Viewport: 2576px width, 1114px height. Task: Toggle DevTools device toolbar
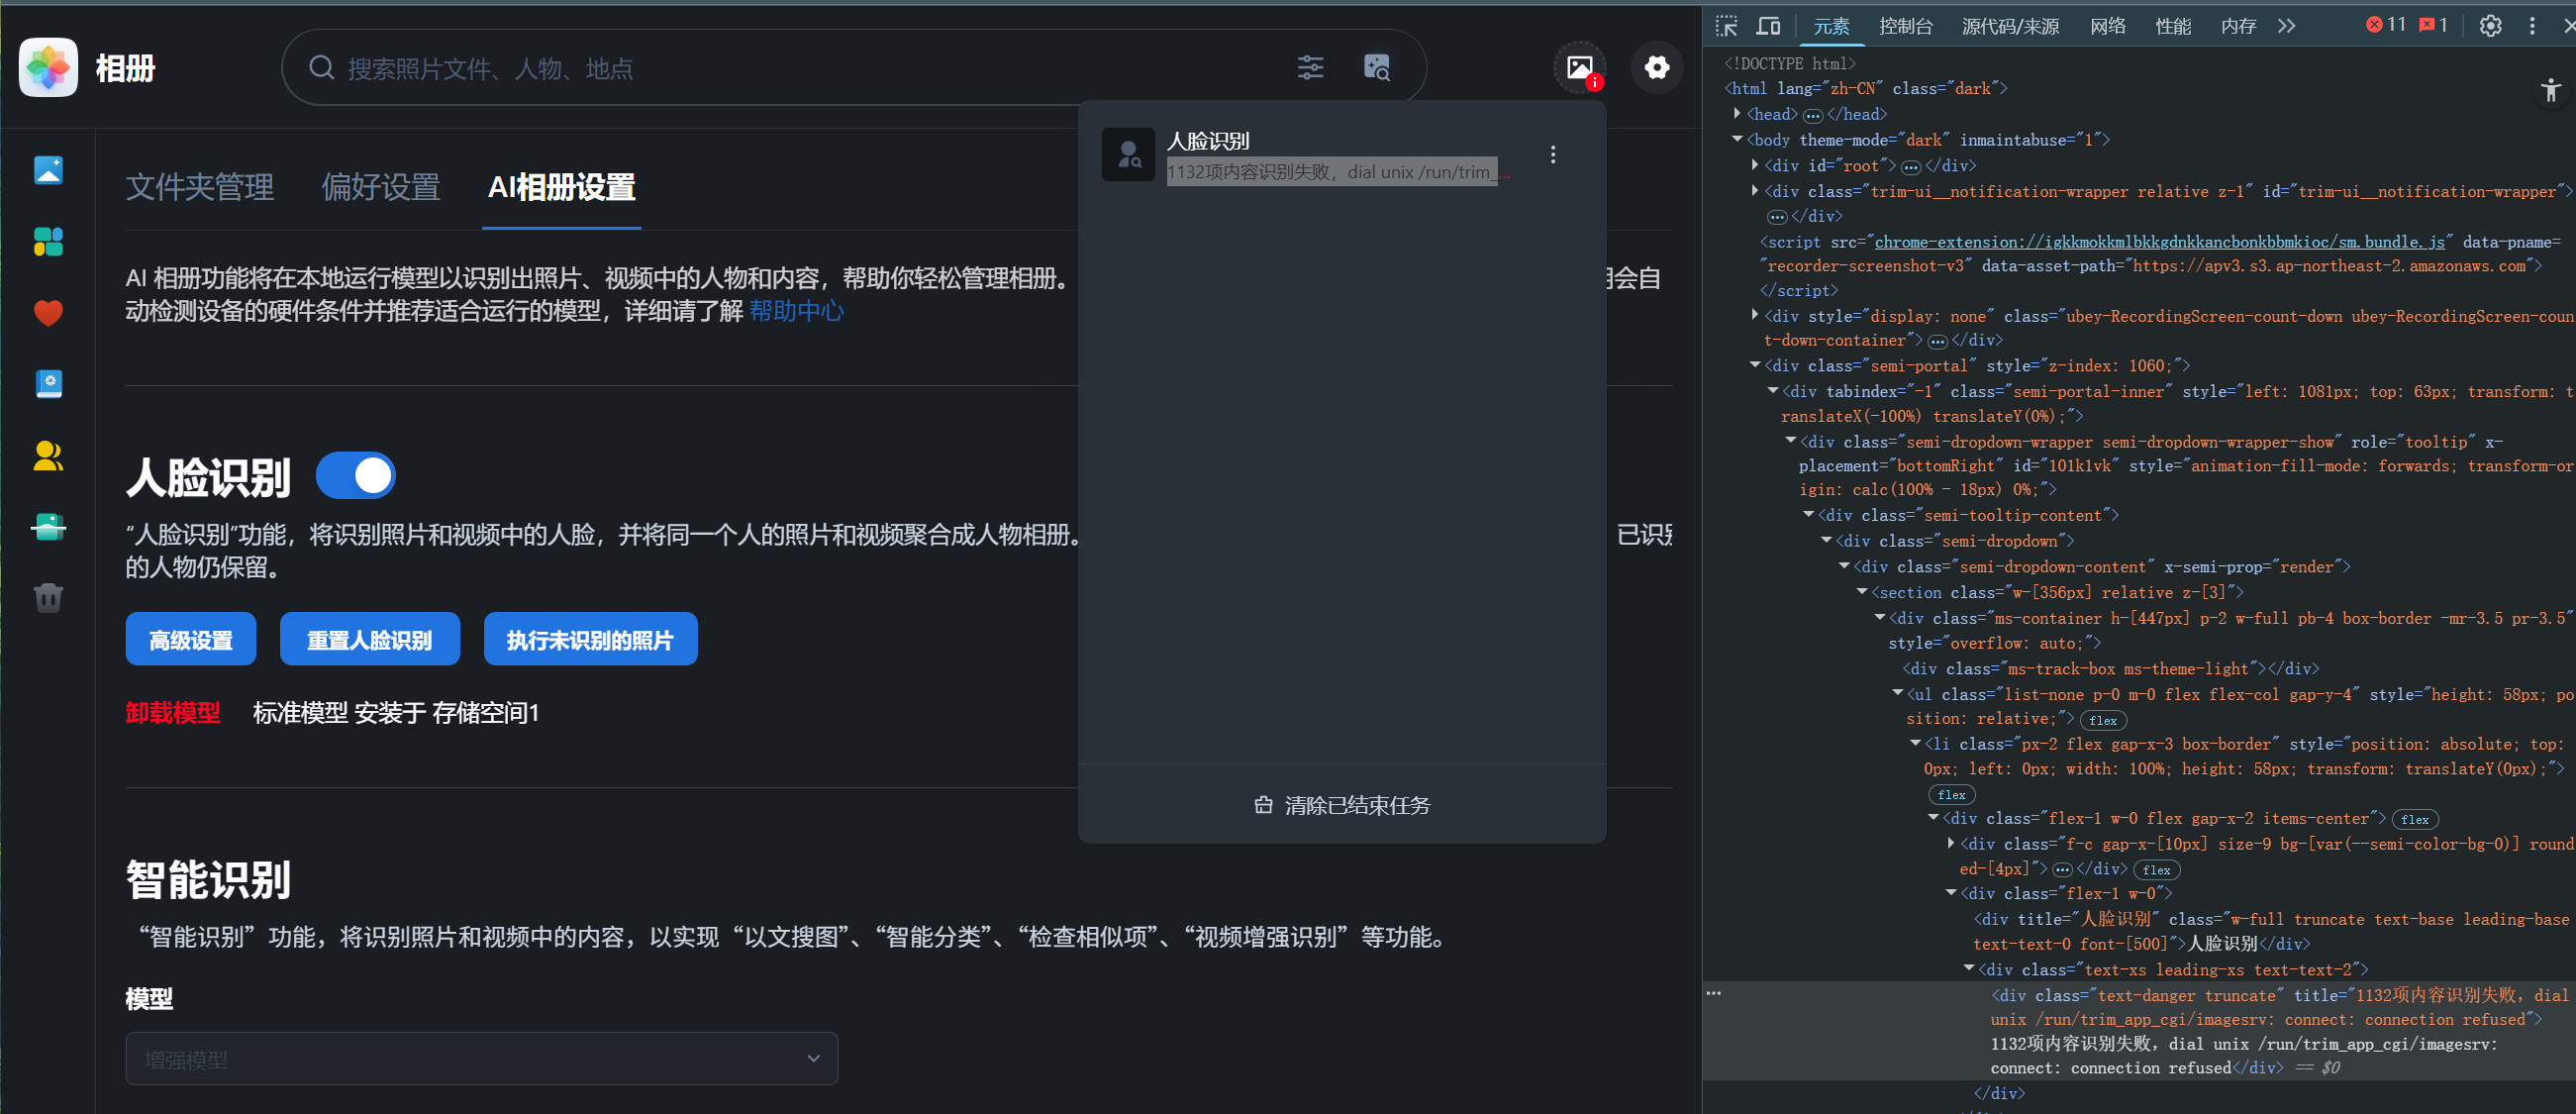point(1768,26)
